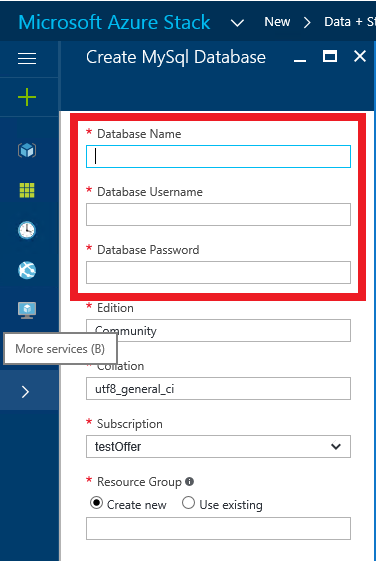Viewport: 376px width, 561px height.
Task: Maximize the Create MySql Database blade
Action: pyautogui.click(x=329, y=57)
